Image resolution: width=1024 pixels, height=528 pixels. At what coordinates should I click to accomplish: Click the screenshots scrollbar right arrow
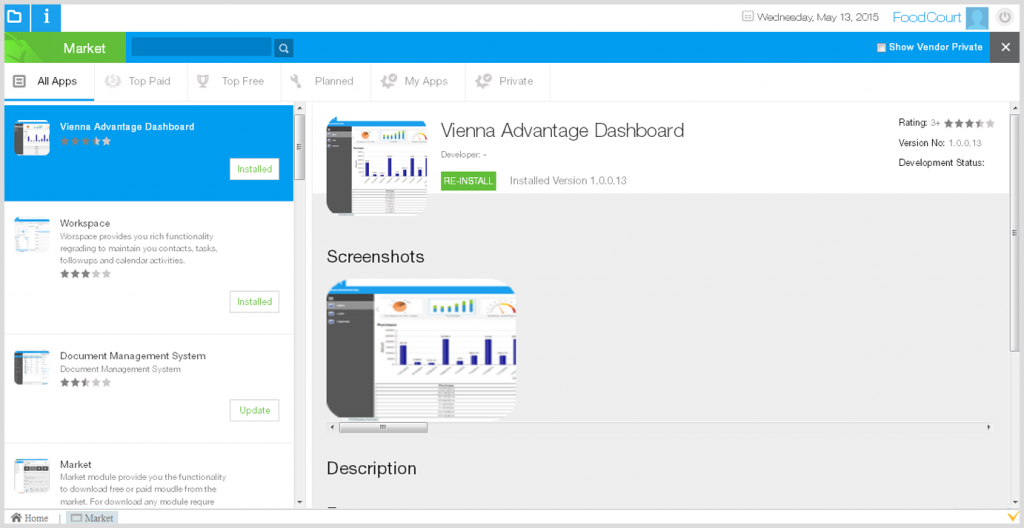(x=989, y=427)
